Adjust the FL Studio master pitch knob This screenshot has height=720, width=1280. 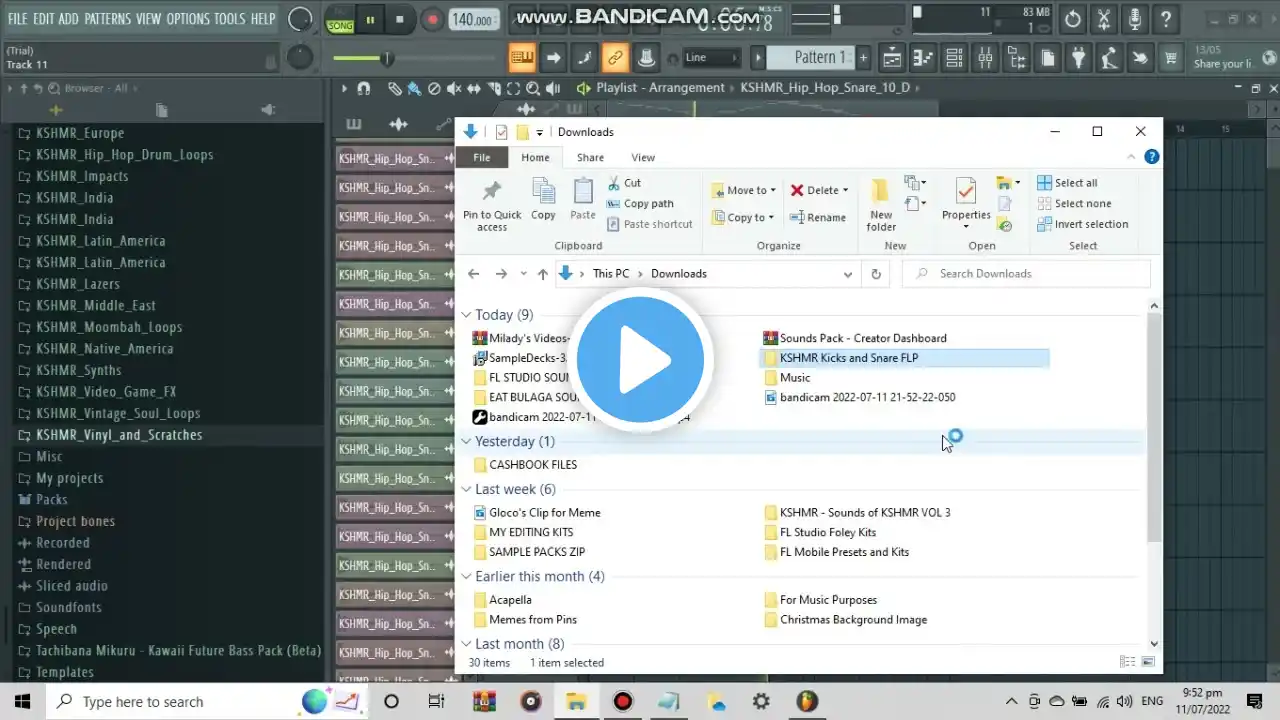point(299,57)
